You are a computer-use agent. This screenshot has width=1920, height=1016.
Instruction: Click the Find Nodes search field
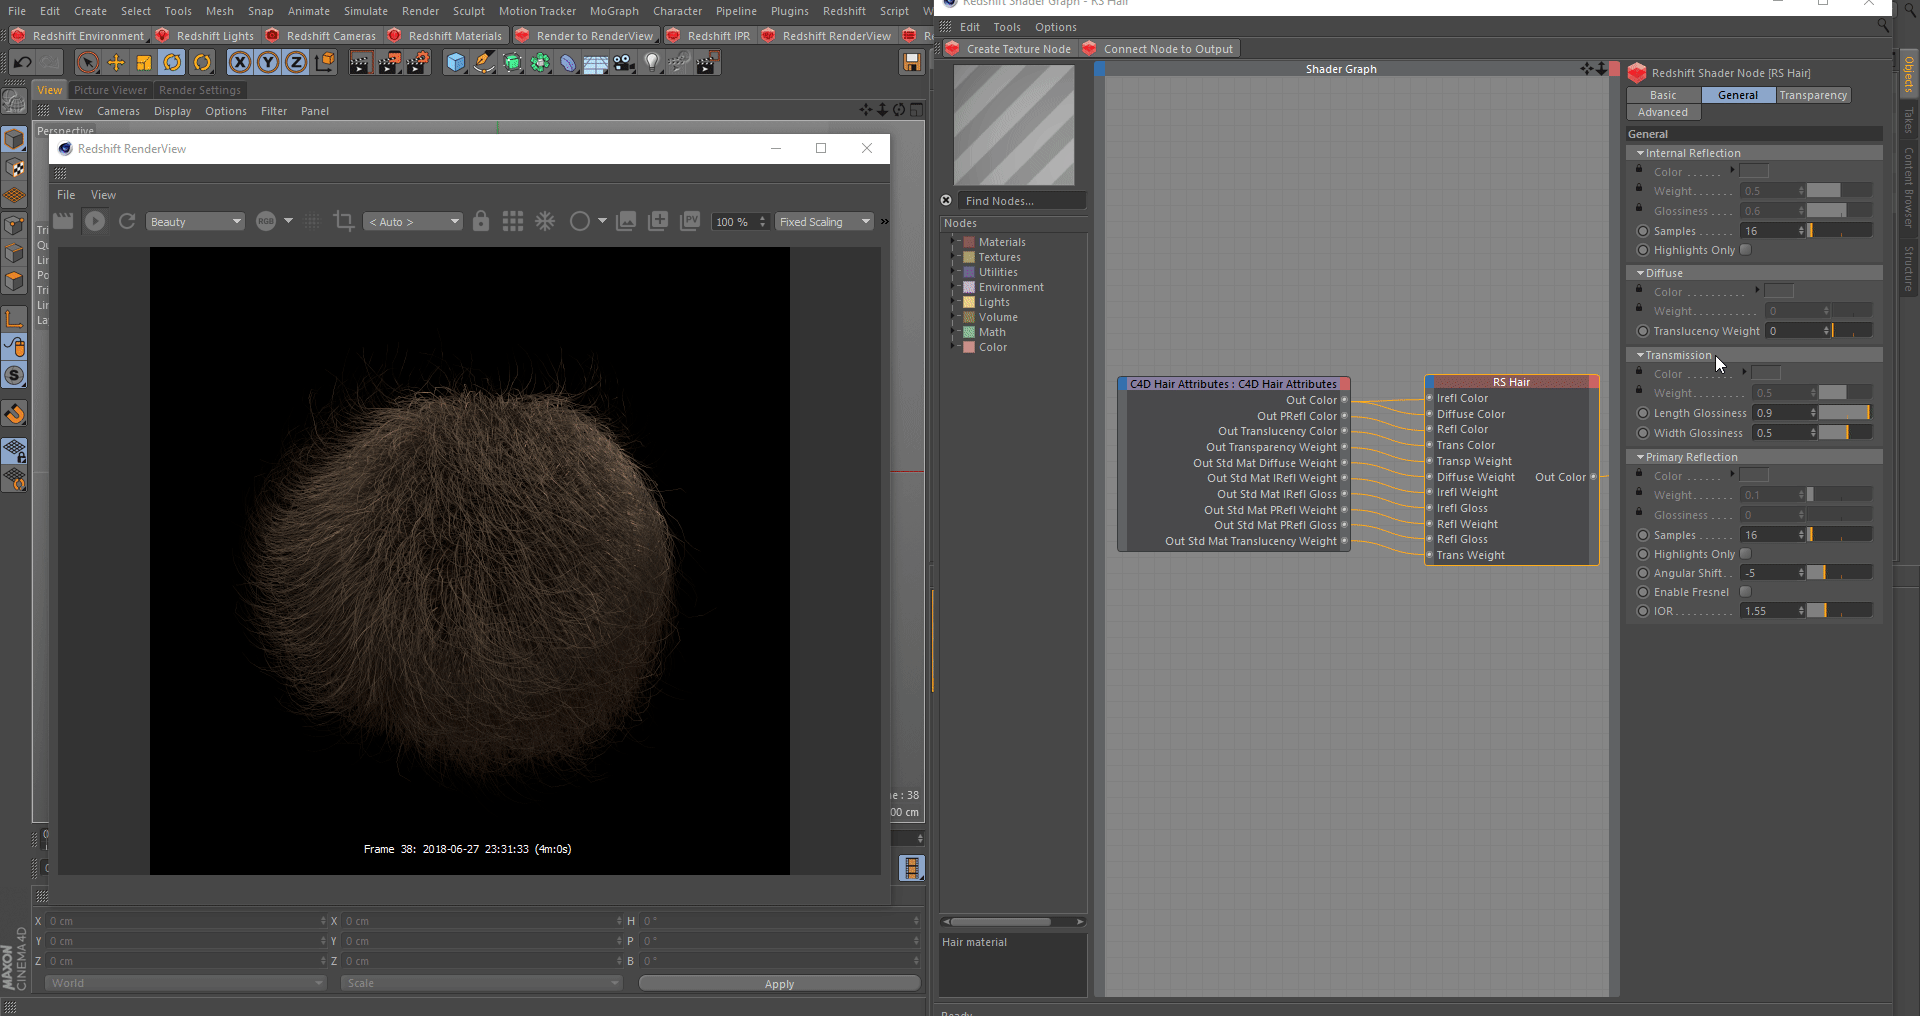click(x=1020, y=201)
